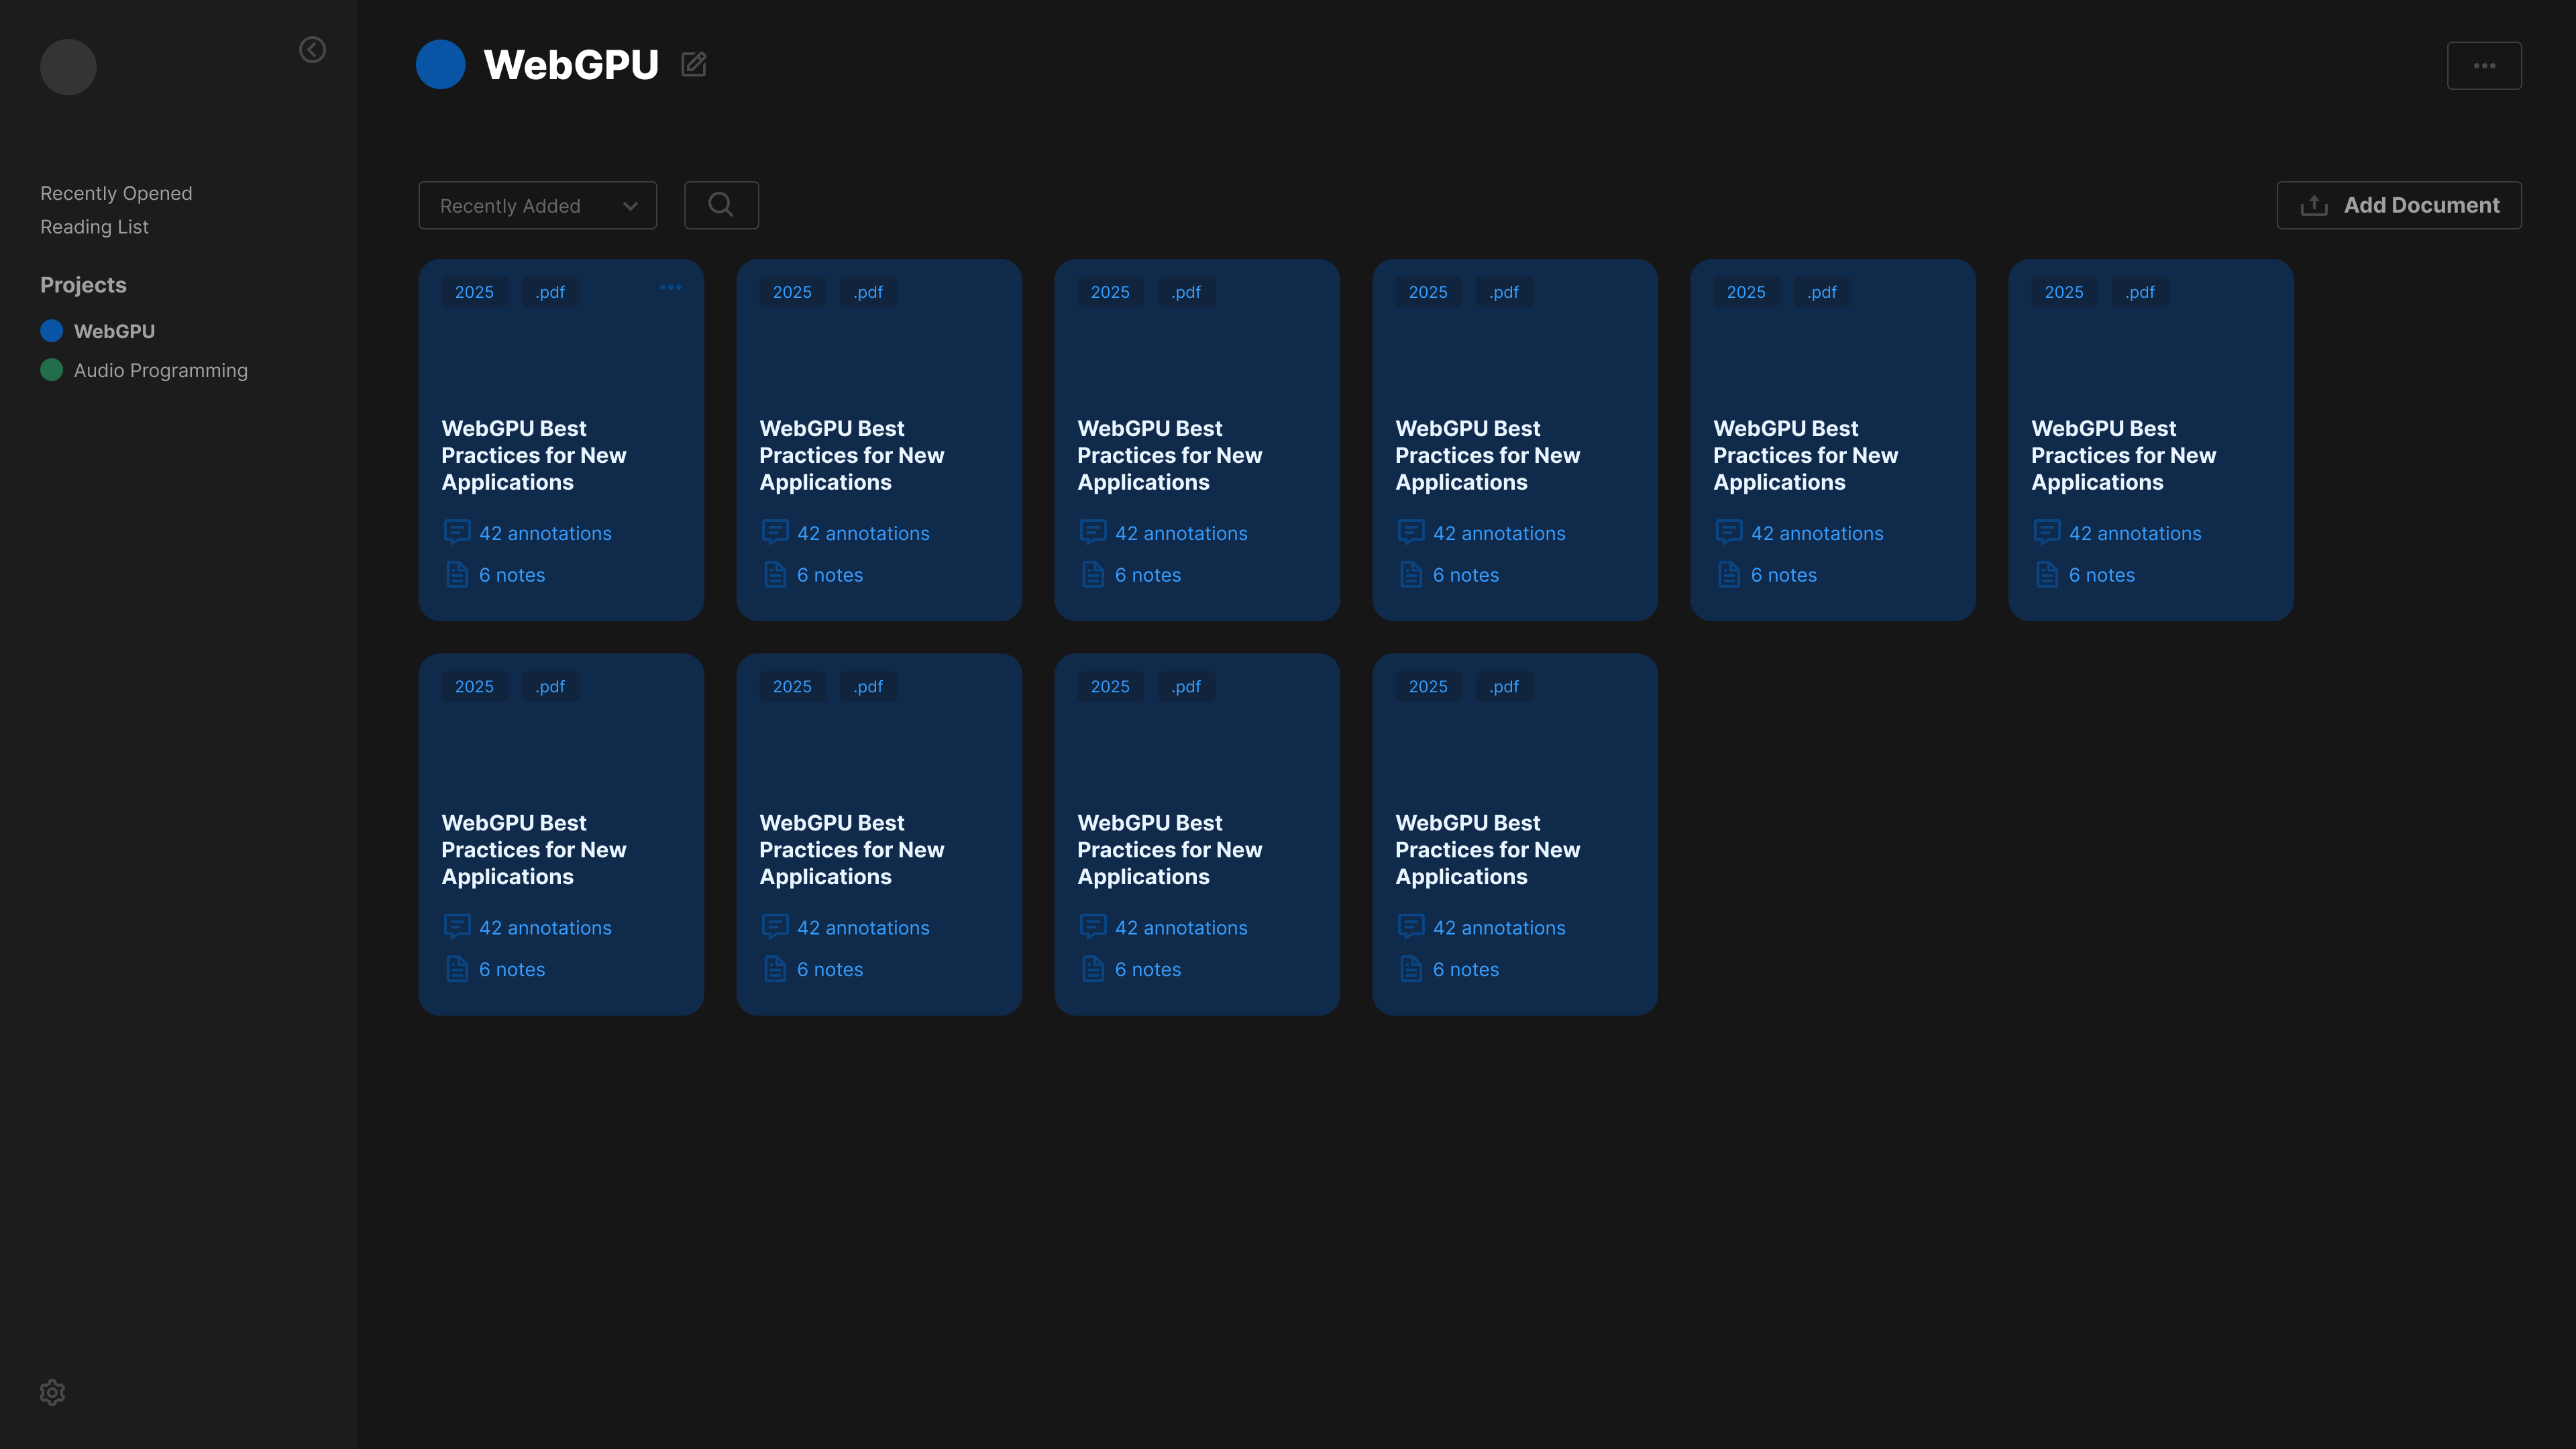Click the blue color dot next to WebGPU project
Viewport: 2576px width, 1449px height.
[x=51, y=330]
